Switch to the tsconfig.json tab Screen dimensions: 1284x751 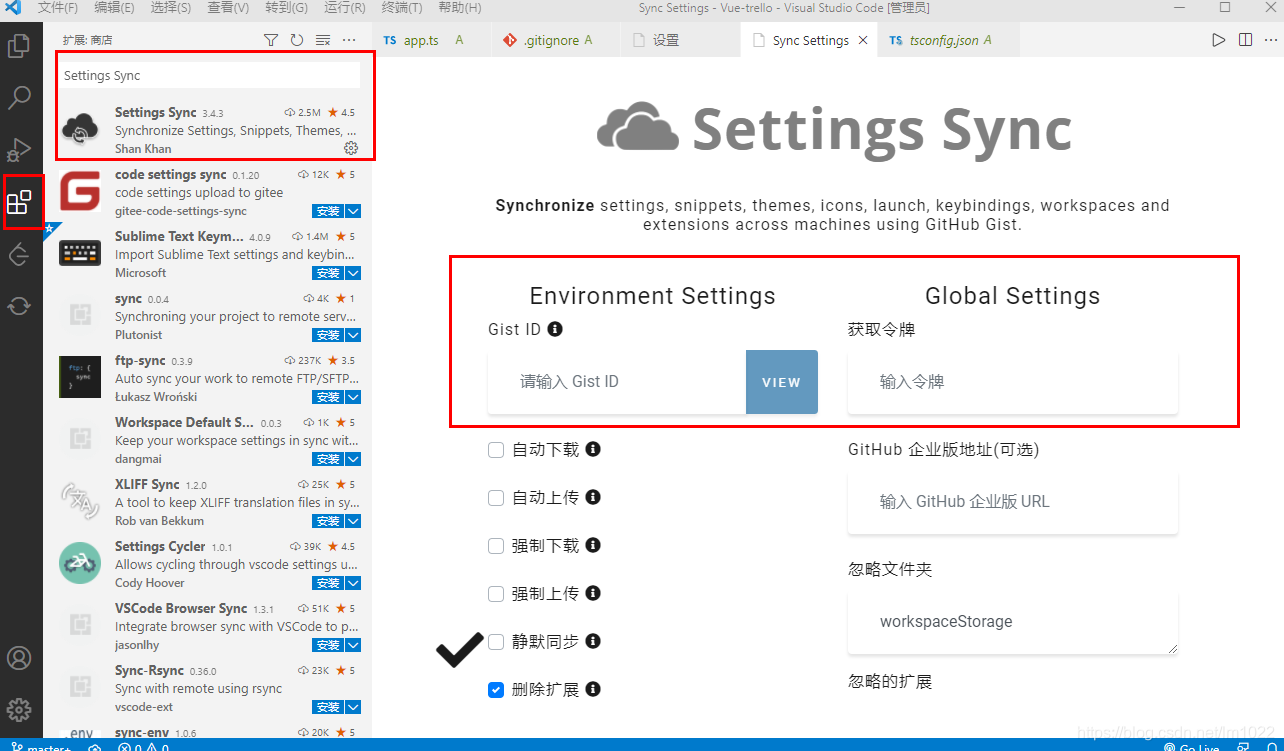pos(949,41)
